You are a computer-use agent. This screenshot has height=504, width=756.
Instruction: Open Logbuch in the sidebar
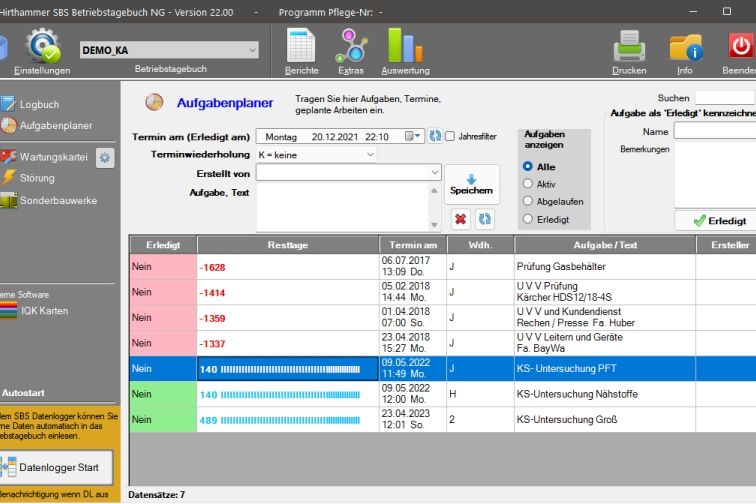tap(39, 104)
